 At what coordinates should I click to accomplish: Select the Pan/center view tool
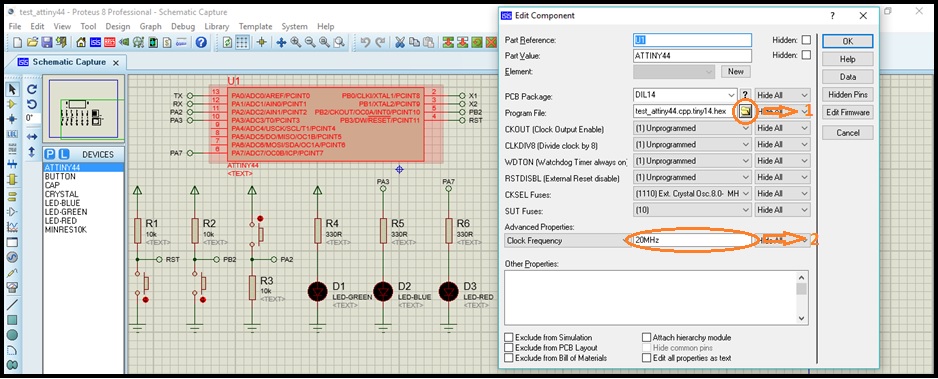coord(281,42)
